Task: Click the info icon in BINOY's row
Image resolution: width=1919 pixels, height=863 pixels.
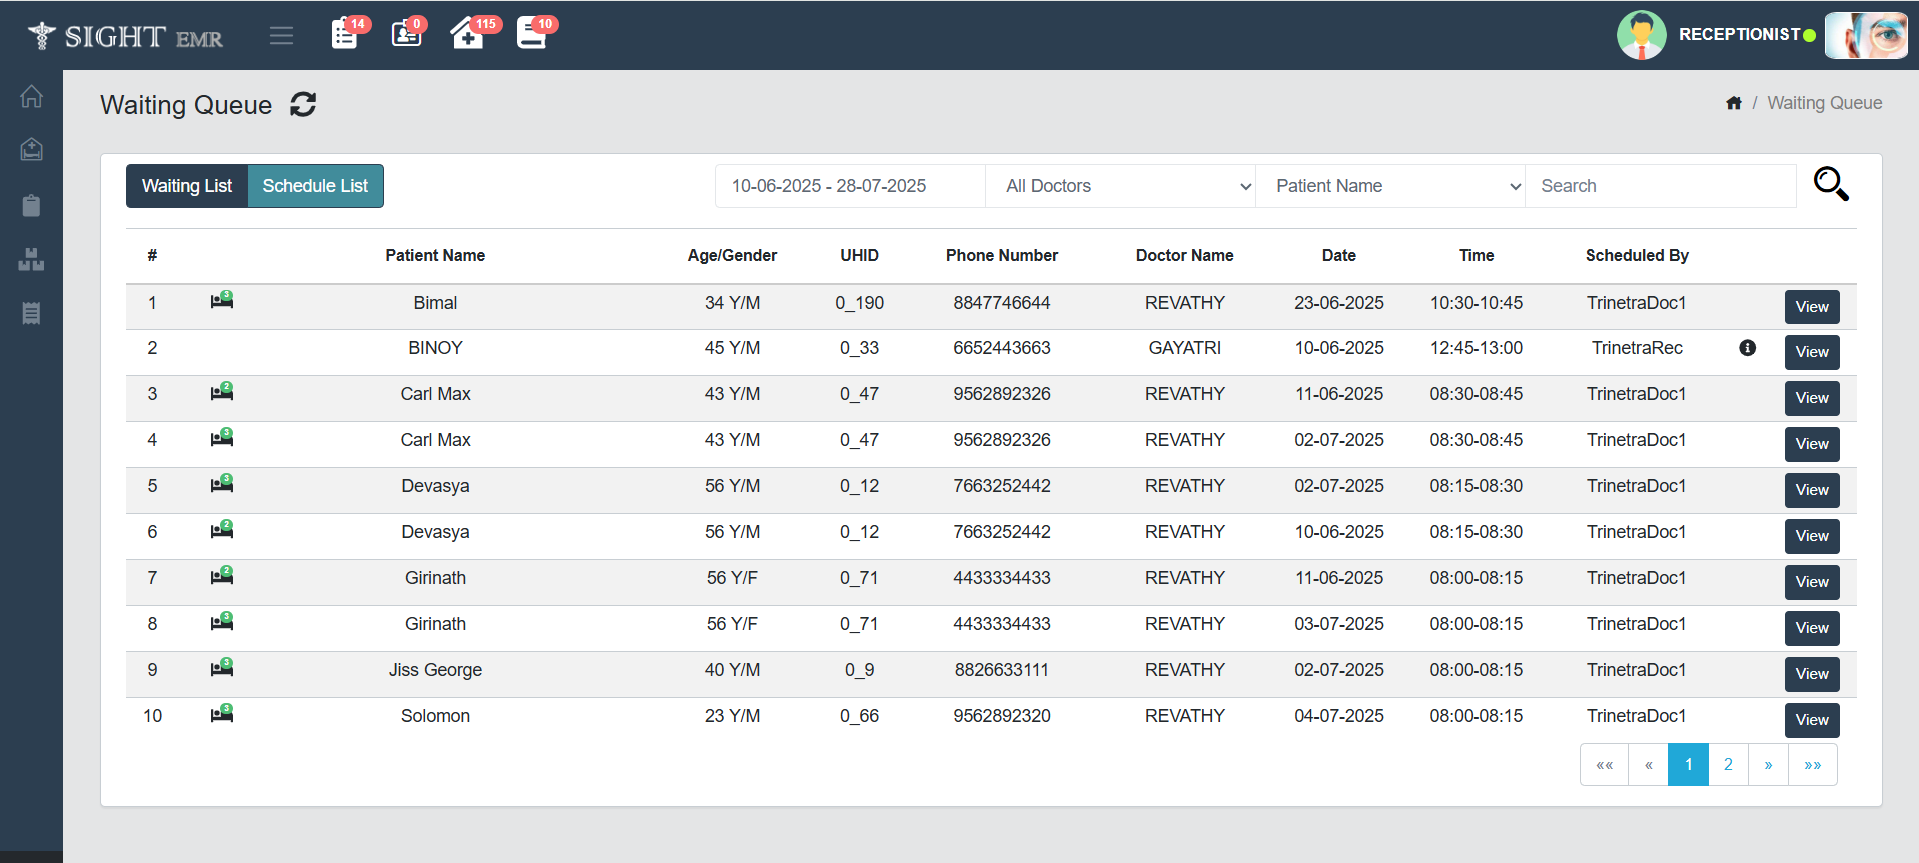Action: (1747, 348)
